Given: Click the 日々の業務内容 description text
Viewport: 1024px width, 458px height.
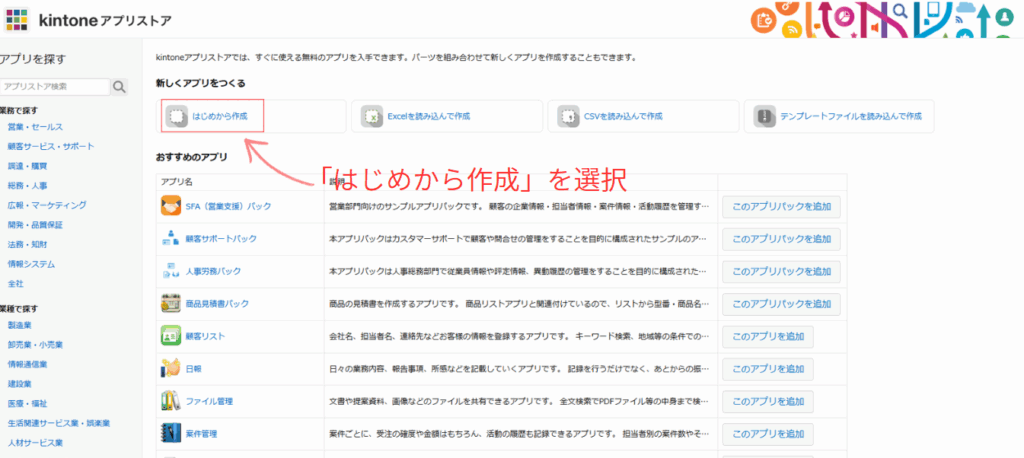Looking at the screenshot, I should 519,368.
